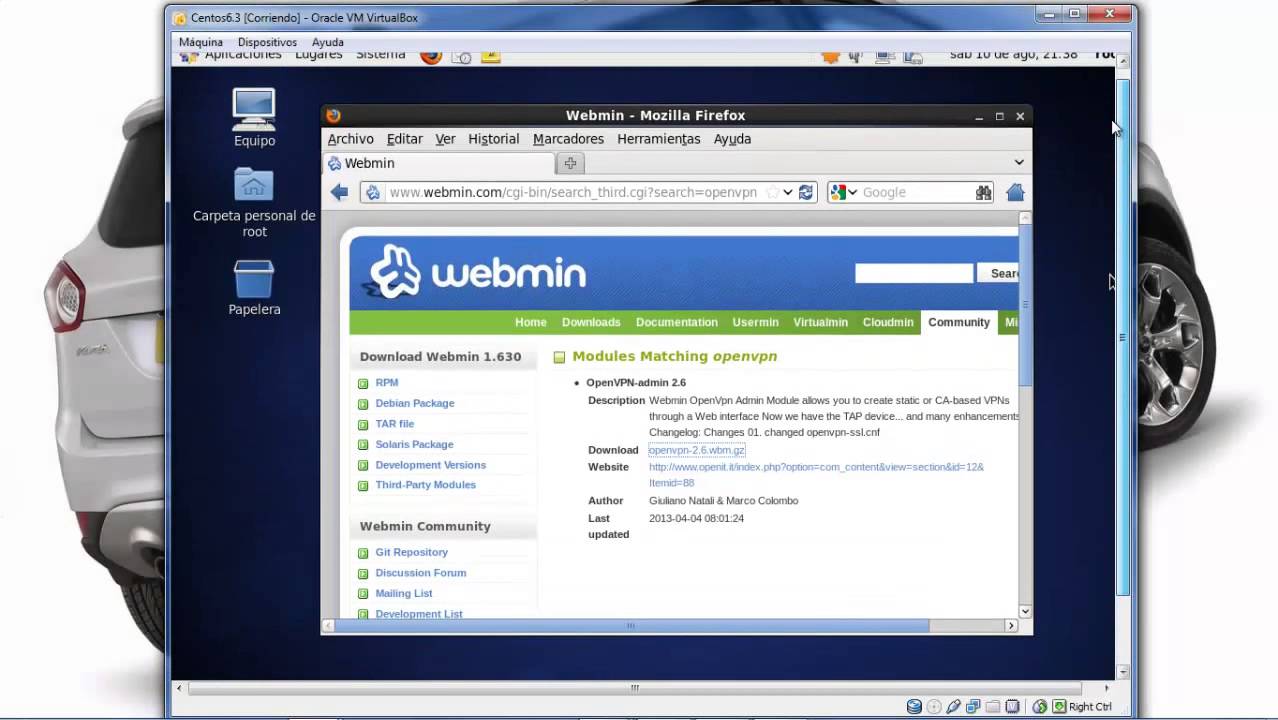Click binoculars search icon in Google box
Image resolution: width=1278 pixels, height=720 pixels.
point(983,192)
